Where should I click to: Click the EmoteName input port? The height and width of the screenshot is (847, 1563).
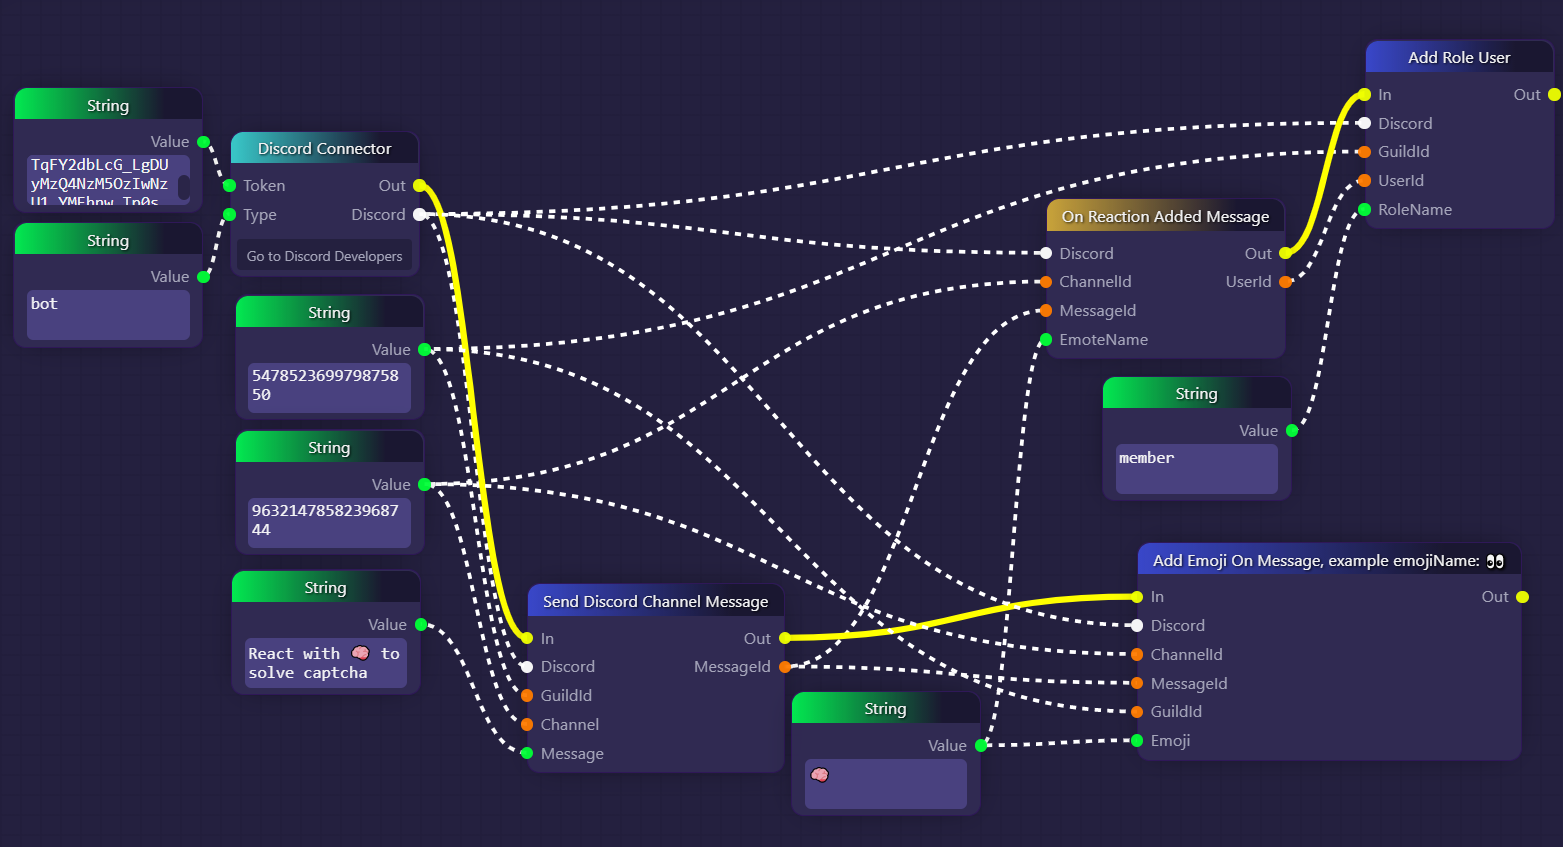[x=1046, y=340]
